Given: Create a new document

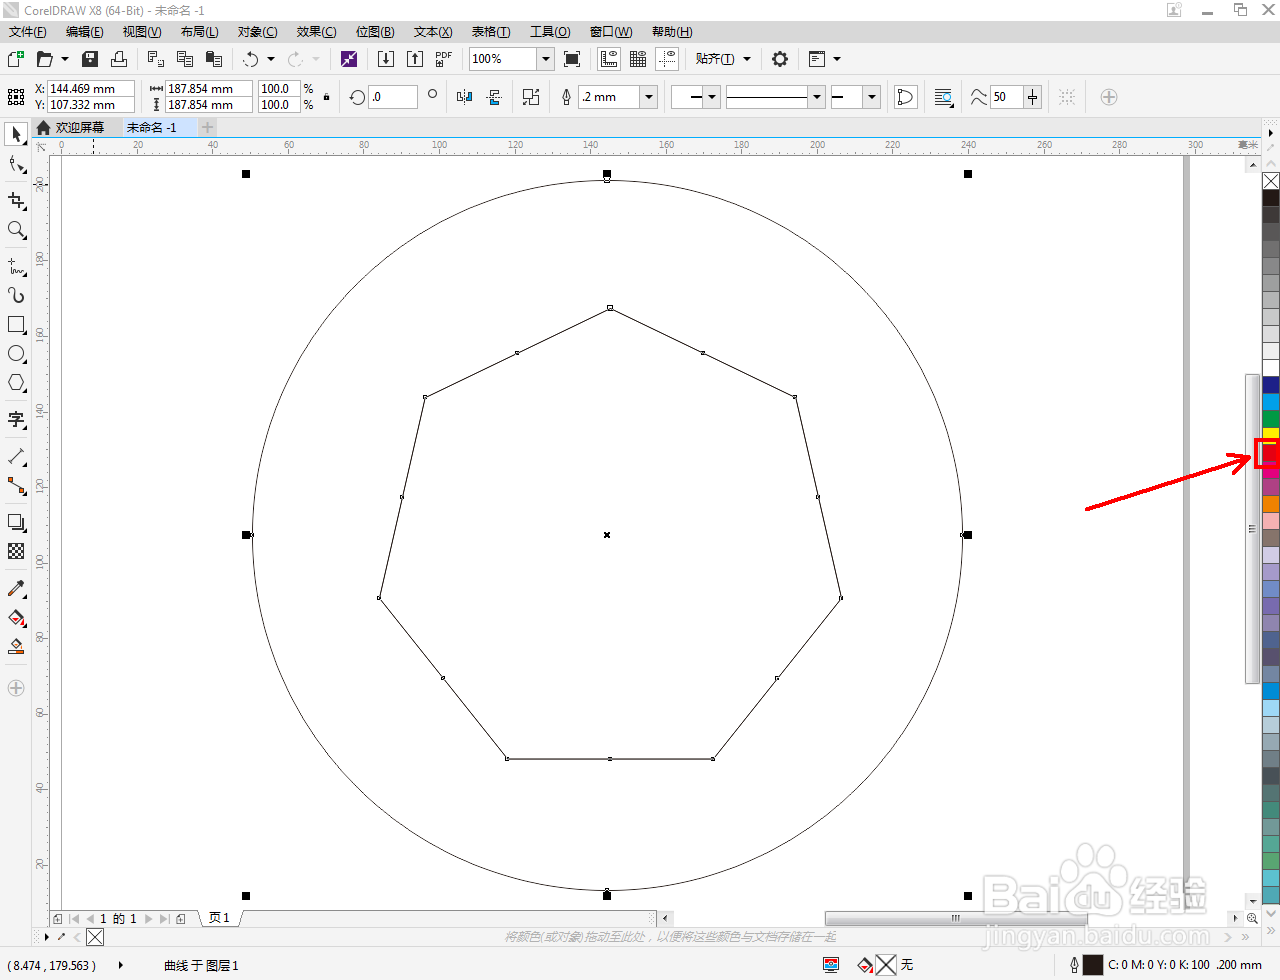Looking at the screenshot, I should click(16, 59).
